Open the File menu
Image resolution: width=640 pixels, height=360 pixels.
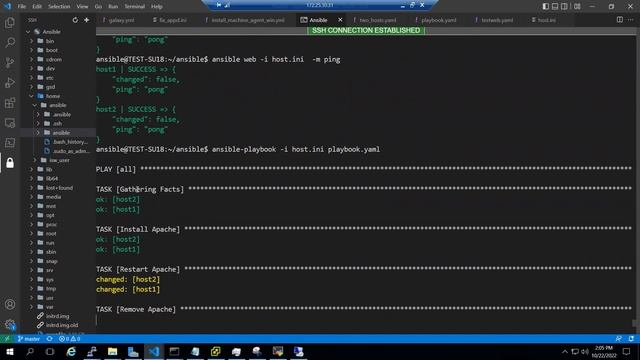(22, 7)
